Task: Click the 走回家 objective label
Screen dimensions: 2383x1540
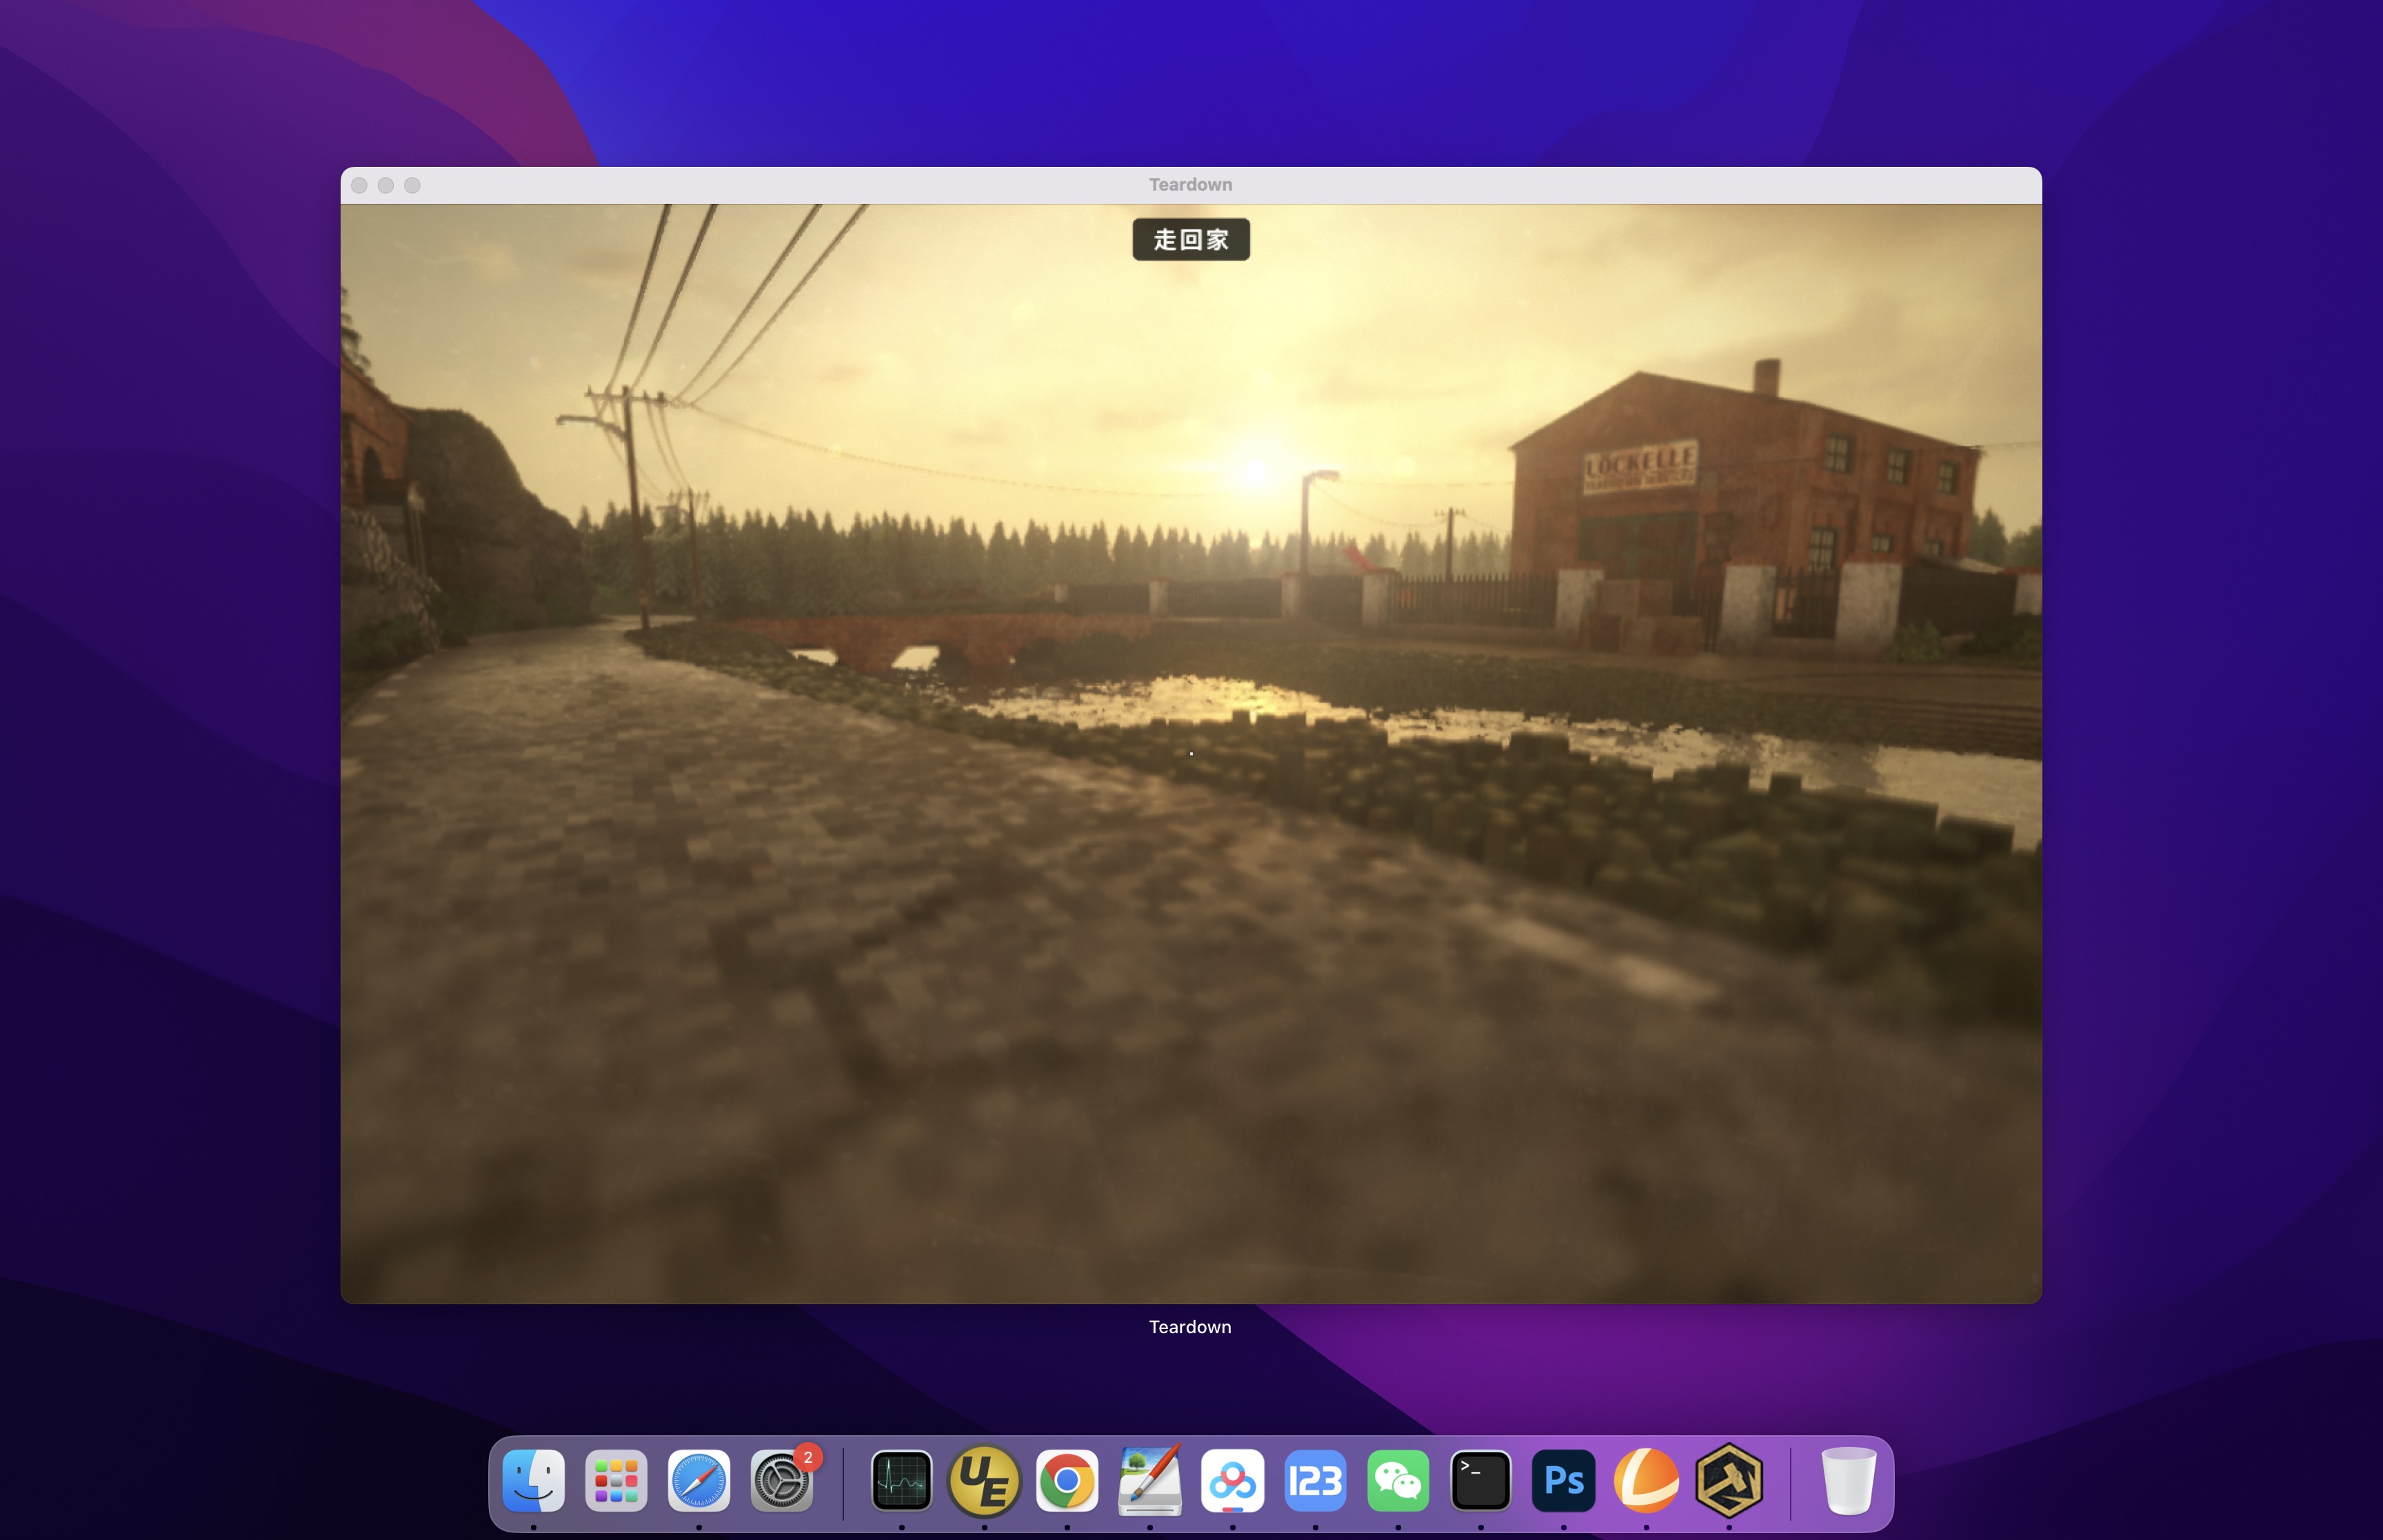Action: coord(1191,240)
